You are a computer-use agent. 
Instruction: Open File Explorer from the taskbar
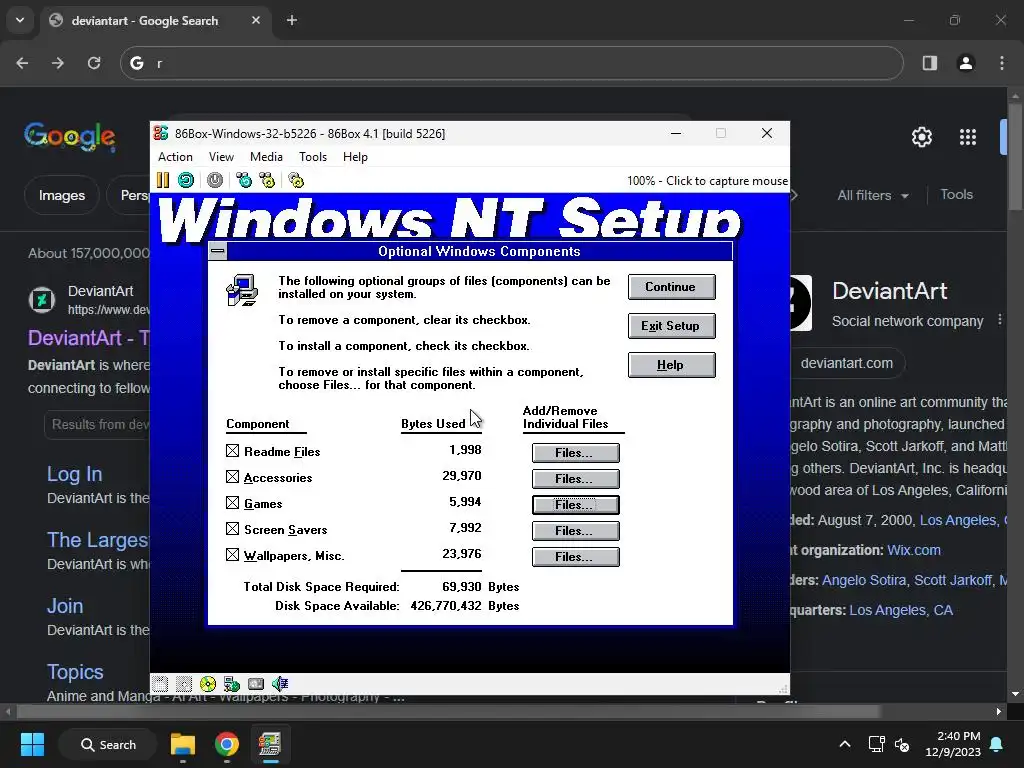coord(183,744)
